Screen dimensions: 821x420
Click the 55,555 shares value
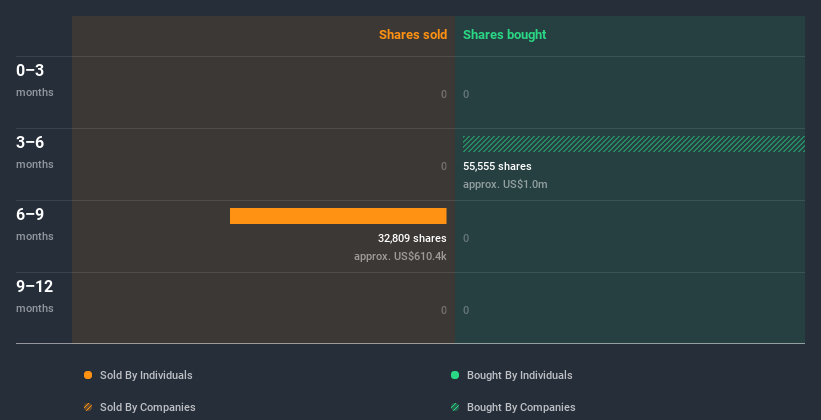[497, 166]
